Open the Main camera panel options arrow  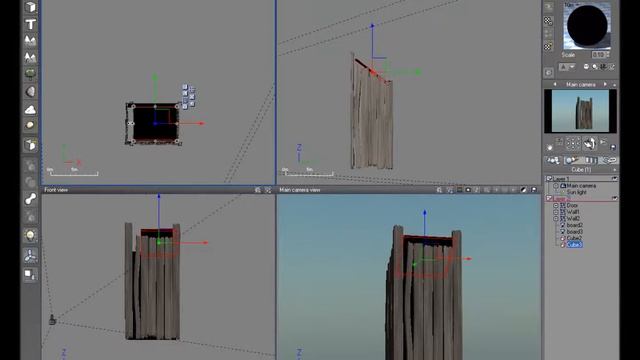(x=614, y=85)
